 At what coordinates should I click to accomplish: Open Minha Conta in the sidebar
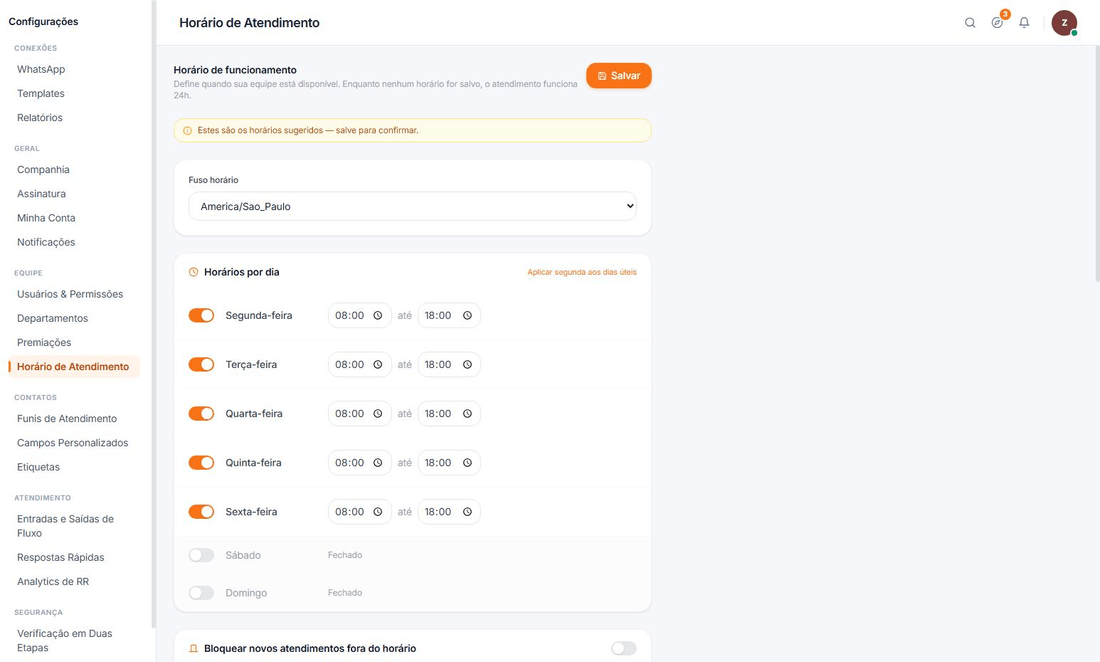pyautogui.click(x=46, y=218)
